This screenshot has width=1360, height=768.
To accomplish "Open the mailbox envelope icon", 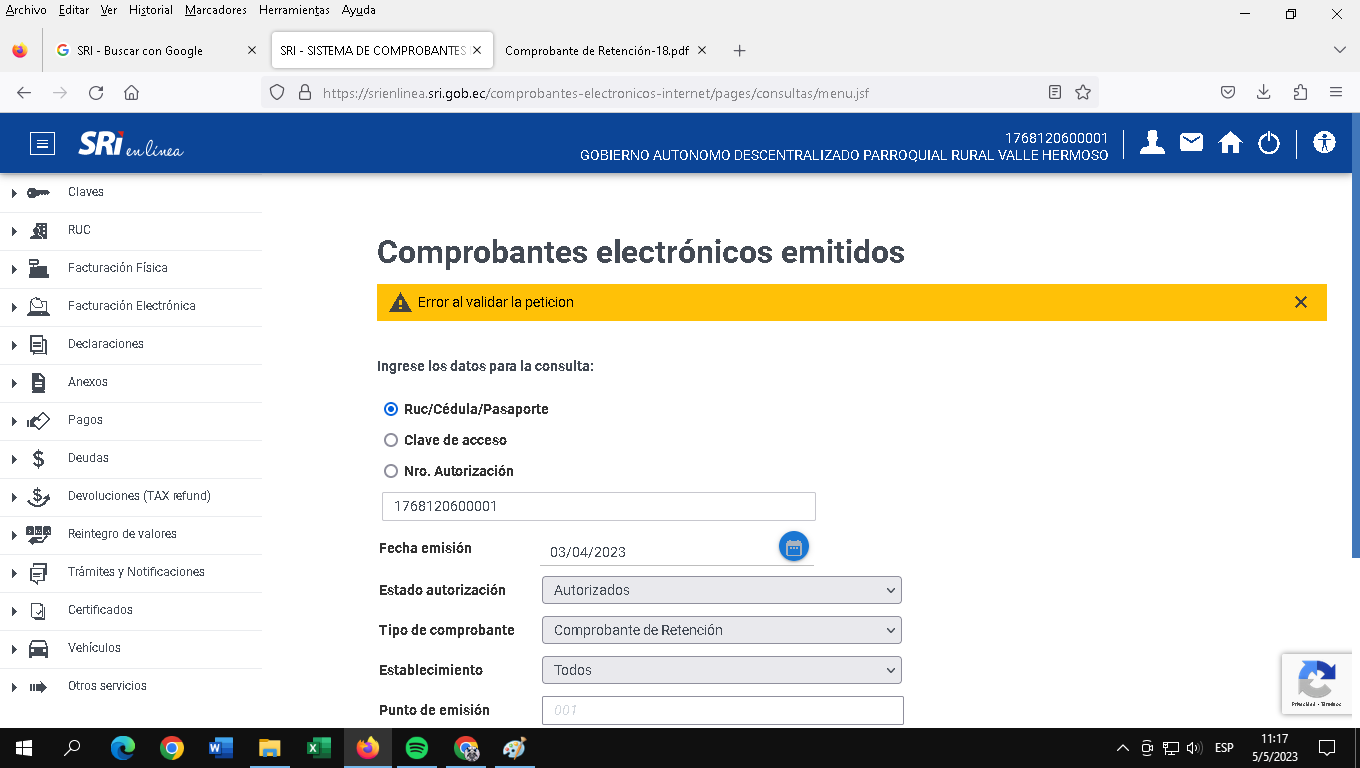I will pyautogui.click(x=1191, y=143).
